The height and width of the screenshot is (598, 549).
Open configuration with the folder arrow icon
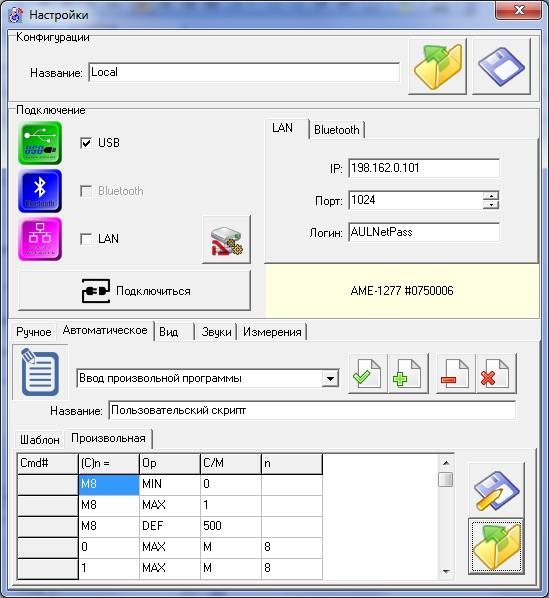tap(437, 66)
